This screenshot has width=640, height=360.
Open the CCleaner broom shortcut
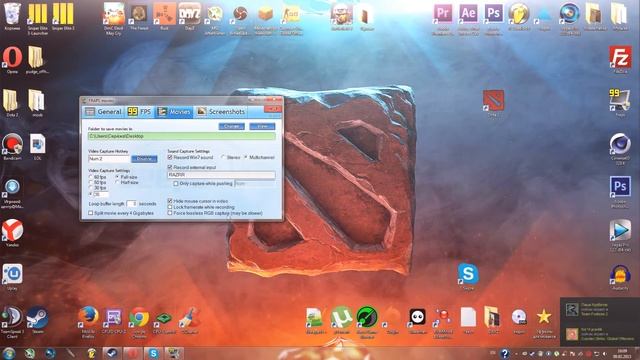pos(189,321)
